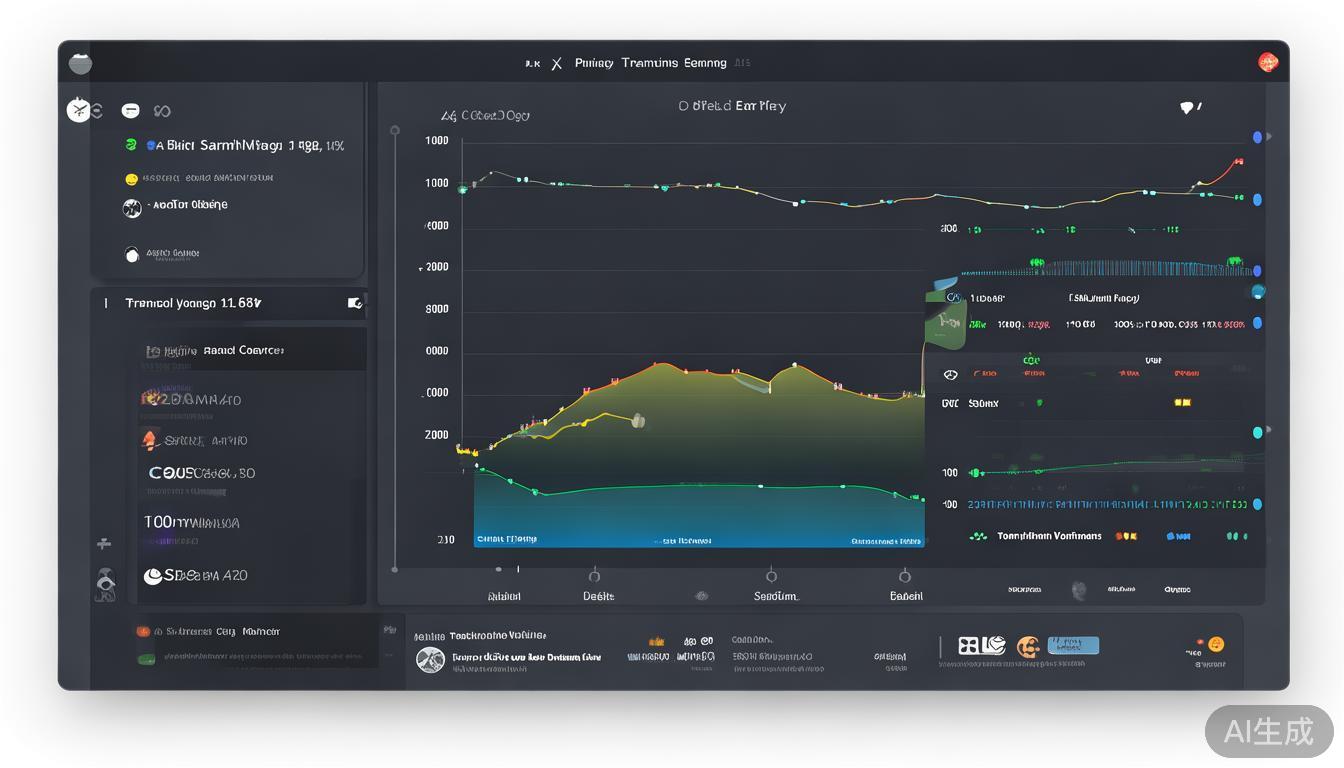This screenshot has width=1344, height=768.
Task: Click the light blue button in bottom bar
Action: [1071, 645]
